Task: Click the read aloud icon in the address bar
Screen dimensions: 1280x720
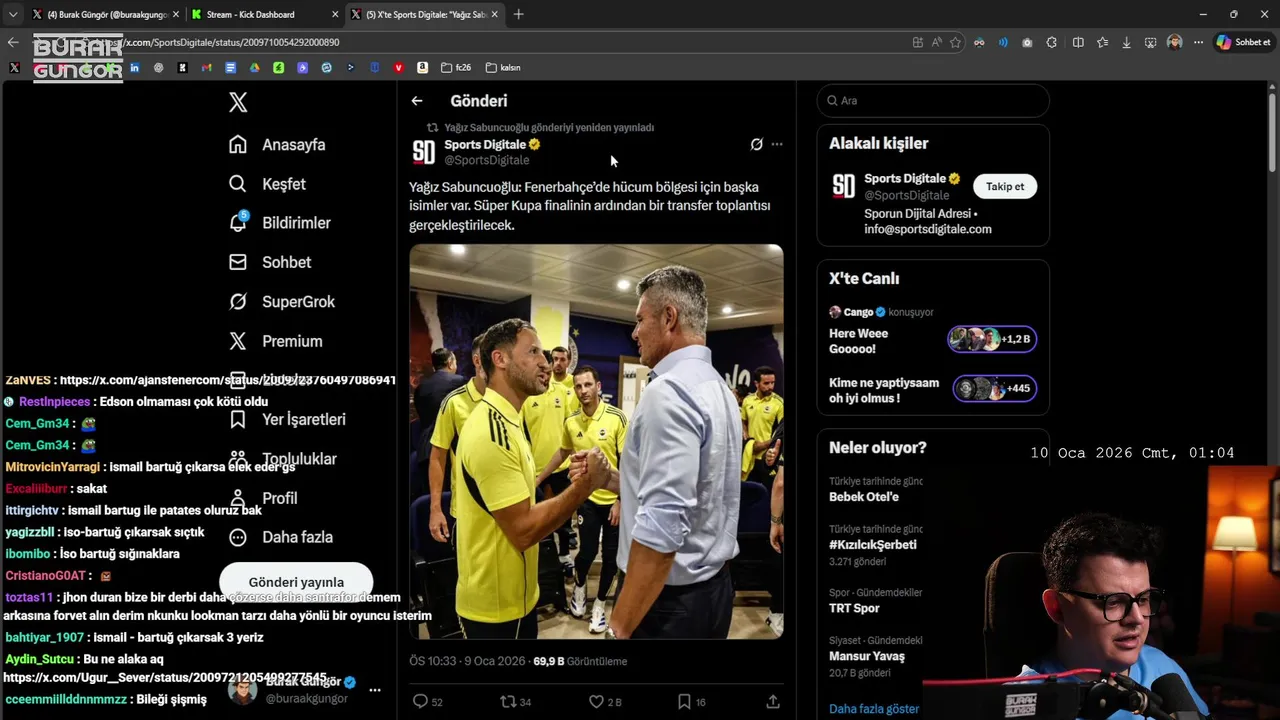Action: (x=937, y=42)
